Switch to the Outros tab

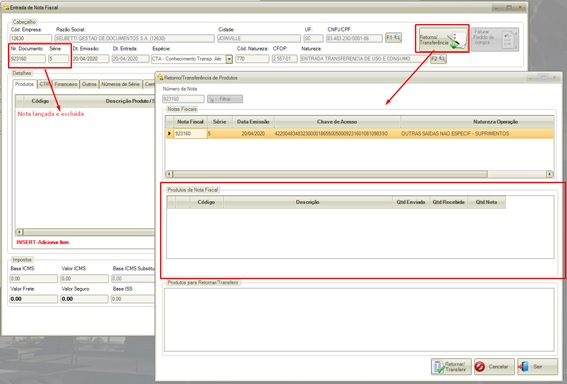(x=89, y=84)
